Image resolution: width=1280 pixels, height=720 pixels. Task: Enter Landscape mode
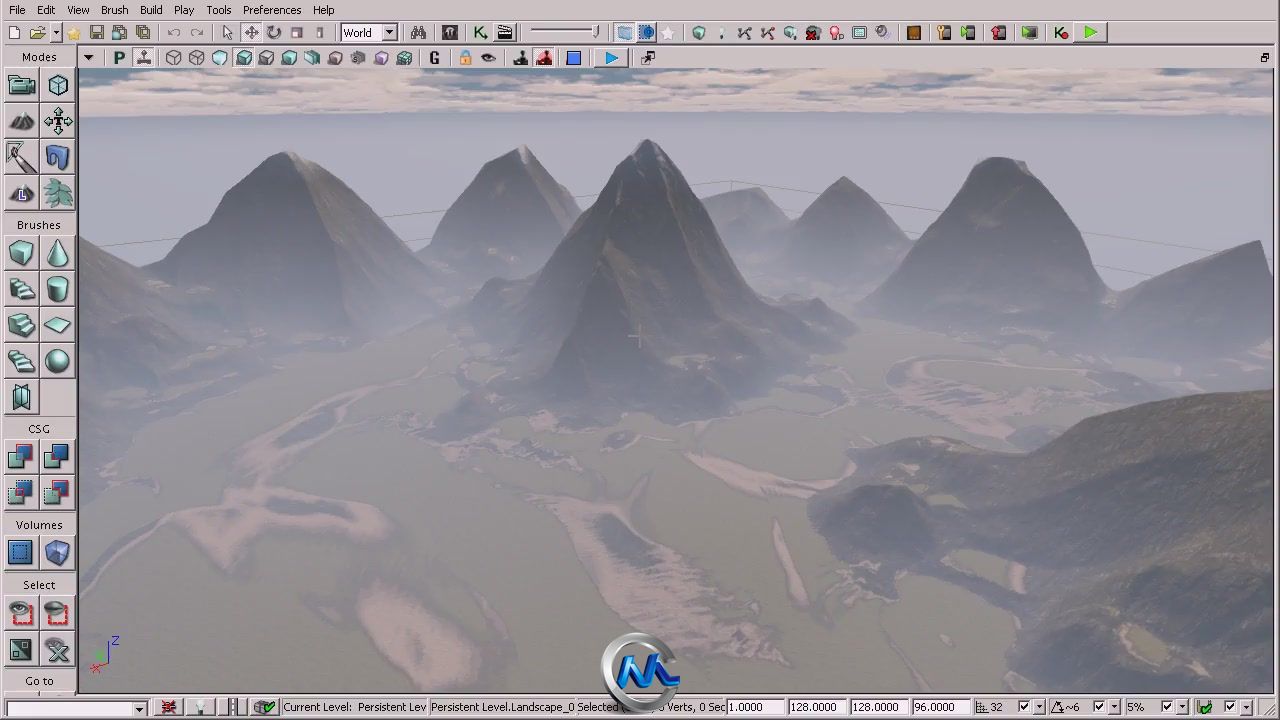[21, 194]
